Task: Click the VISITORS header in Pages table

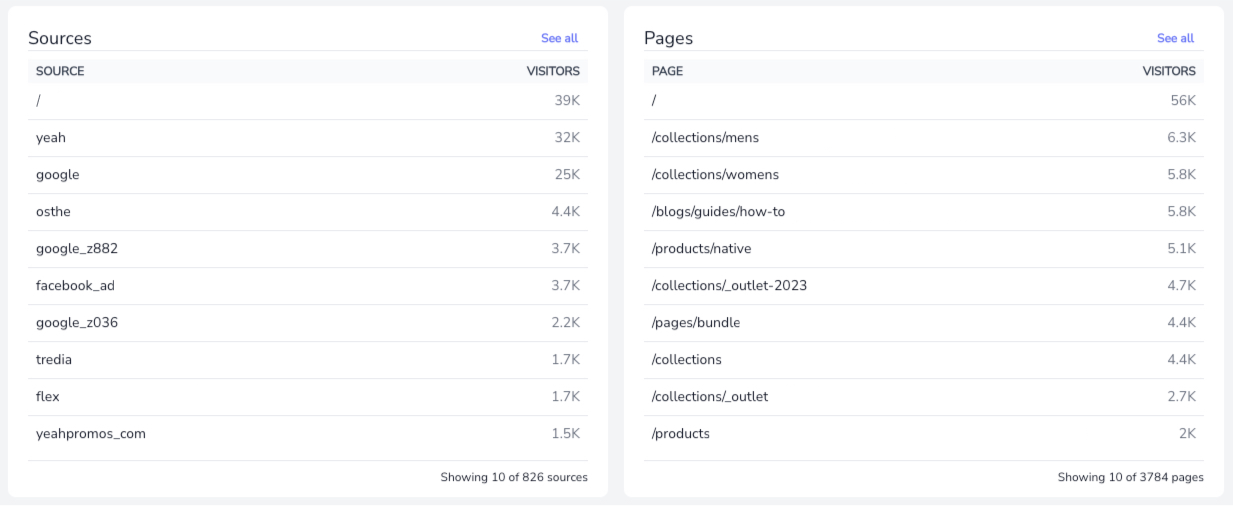Action: tap(1169, 71)
